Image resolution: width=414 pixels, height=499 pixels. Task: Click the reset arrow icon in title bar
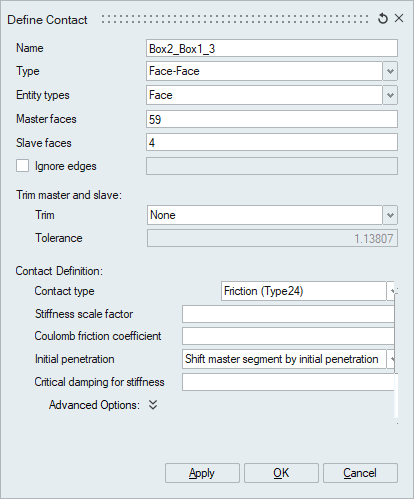(x=383, y=19)
